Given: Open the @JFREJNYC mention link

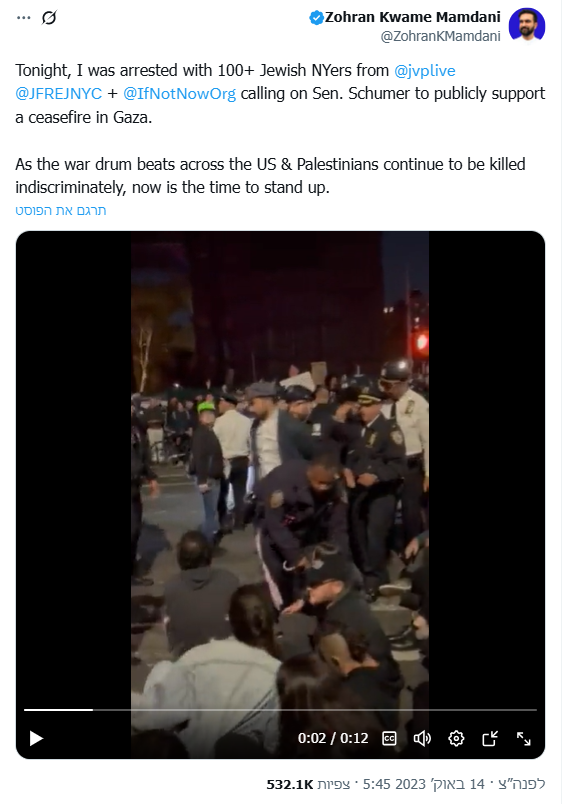Looking at the screenshot, I should 58,93.
